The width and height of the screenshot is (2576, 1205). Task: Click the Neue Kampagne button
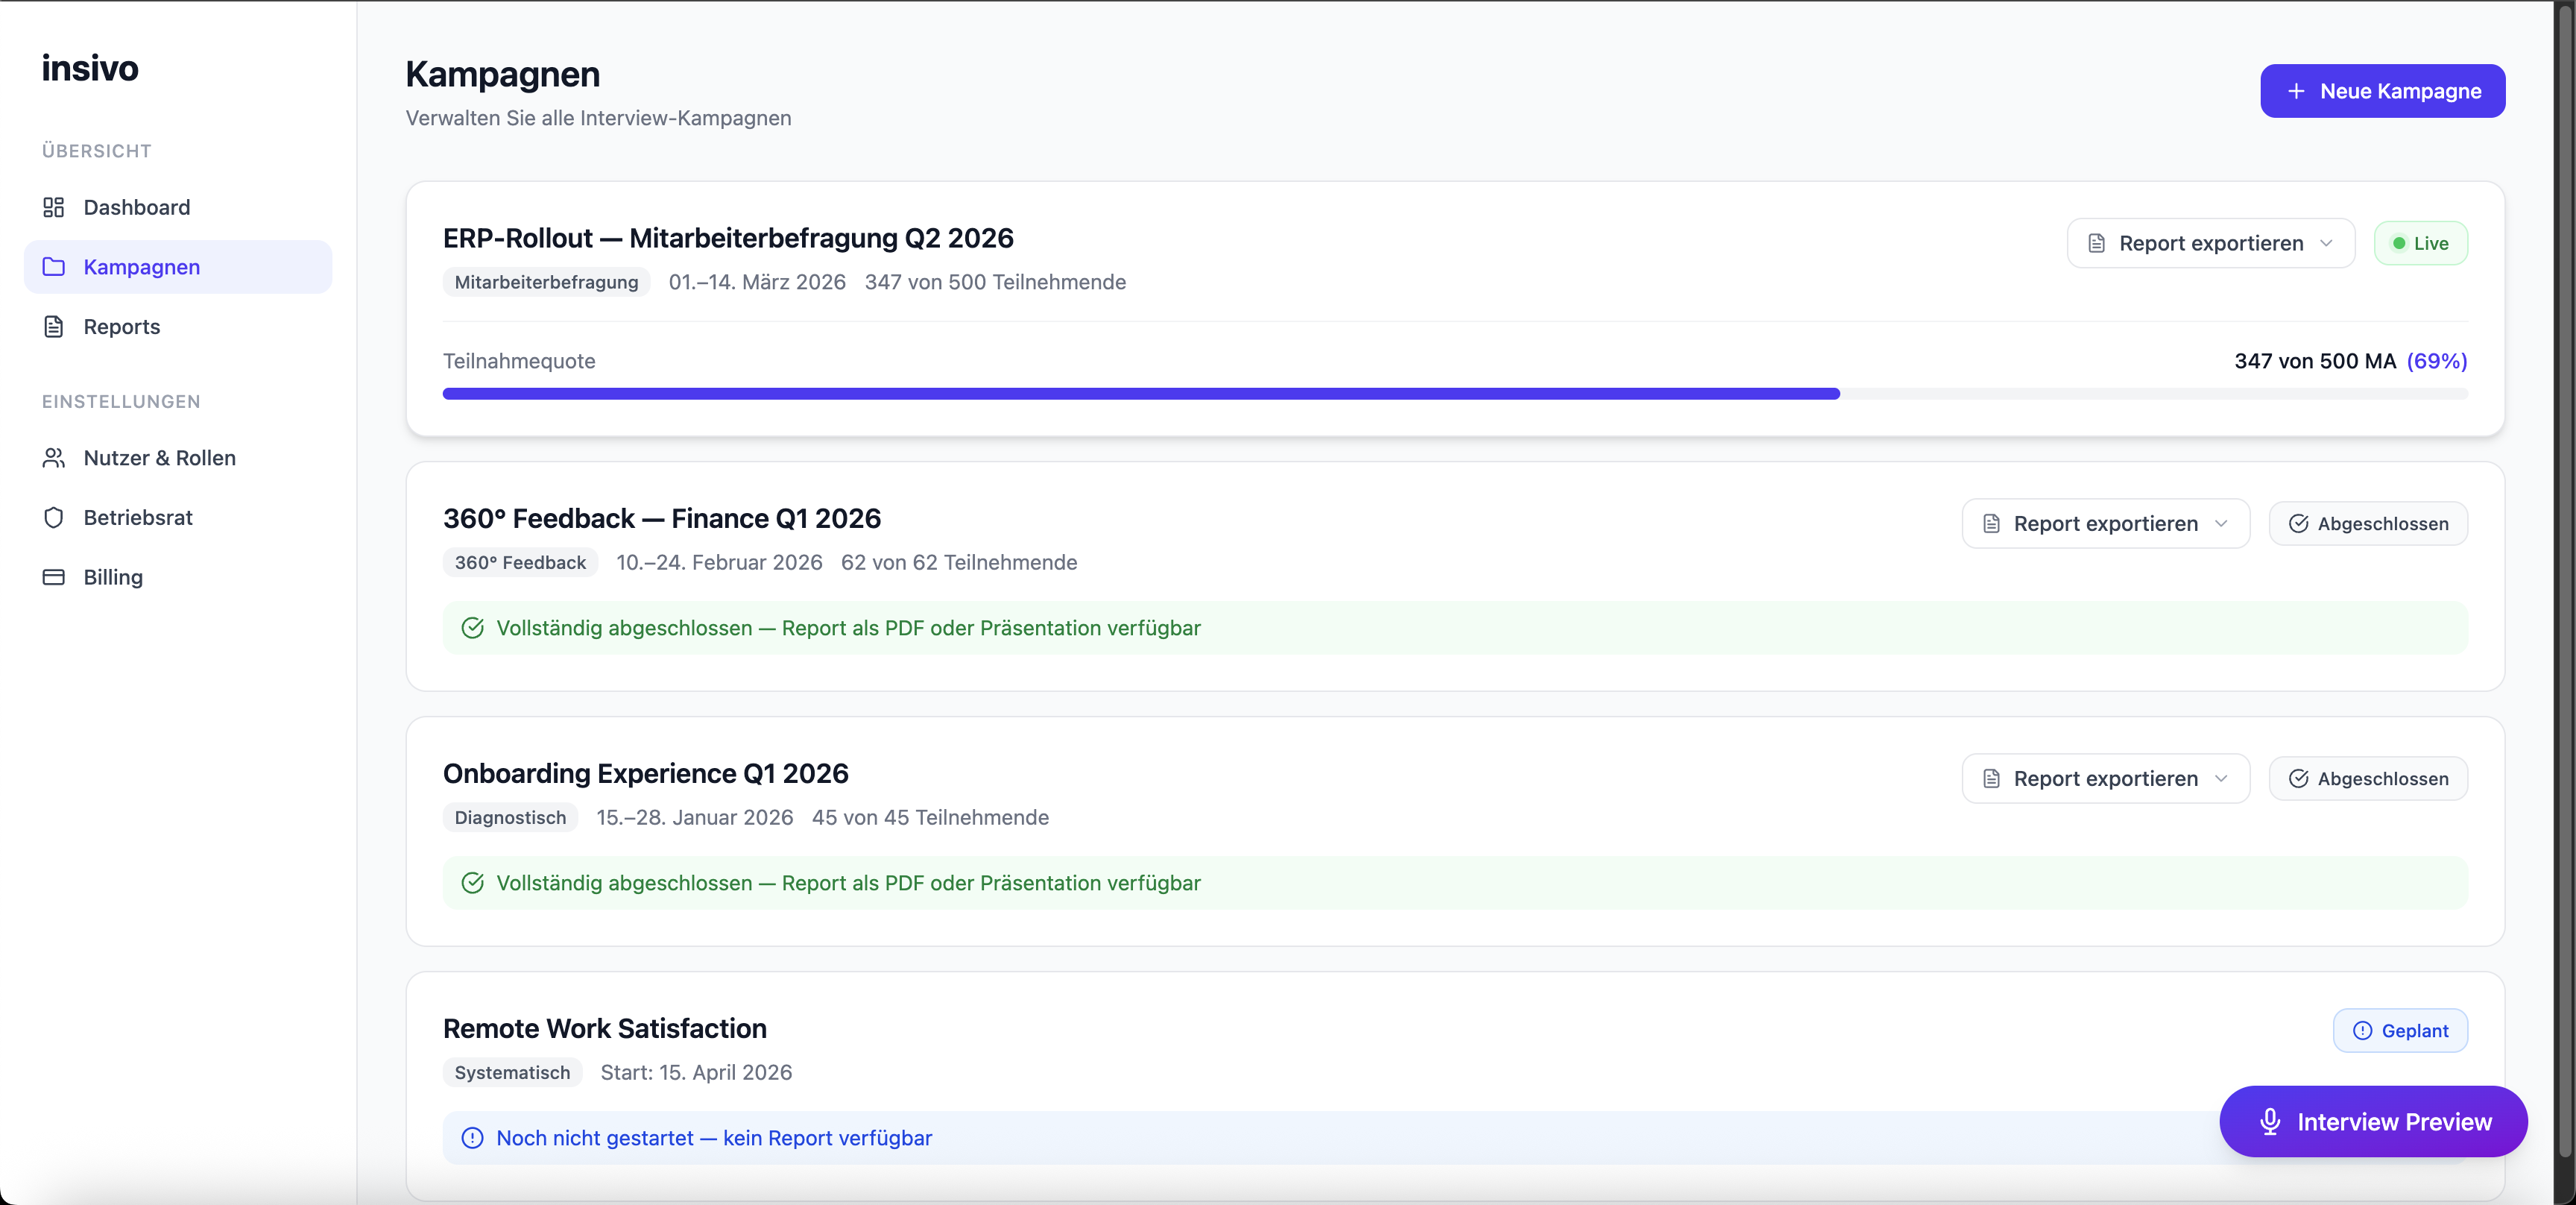point(2383,91)
